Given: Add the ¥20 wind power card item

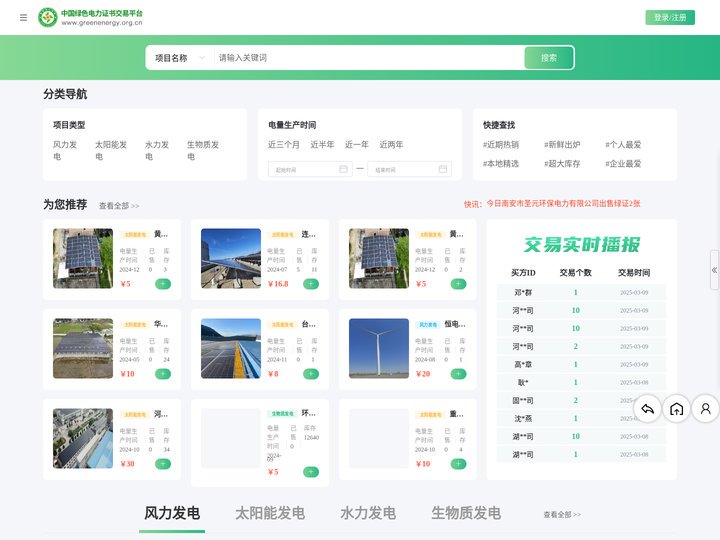Looking at the screenshot, I should [x=458, y=374].
